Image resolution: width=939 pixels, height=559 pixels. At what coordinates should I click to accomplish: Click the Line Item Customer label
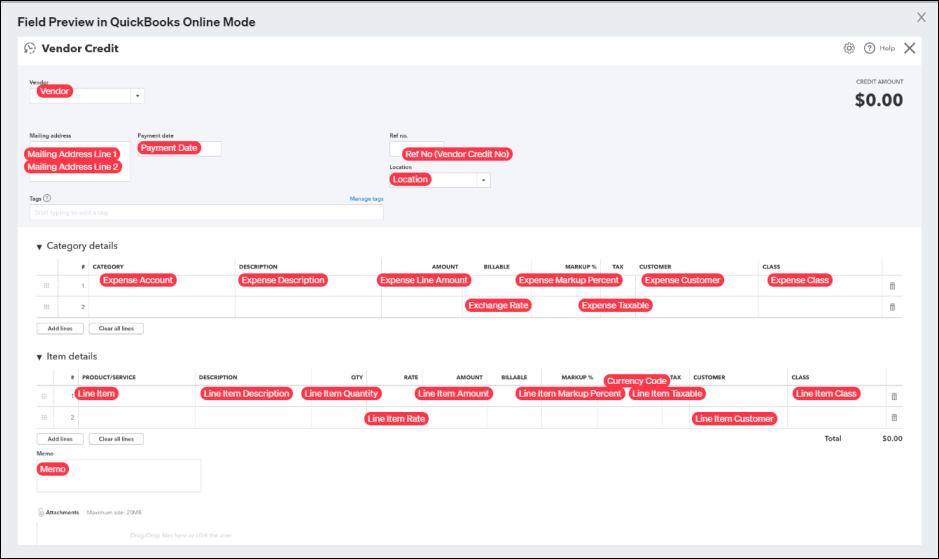point(734,418)
